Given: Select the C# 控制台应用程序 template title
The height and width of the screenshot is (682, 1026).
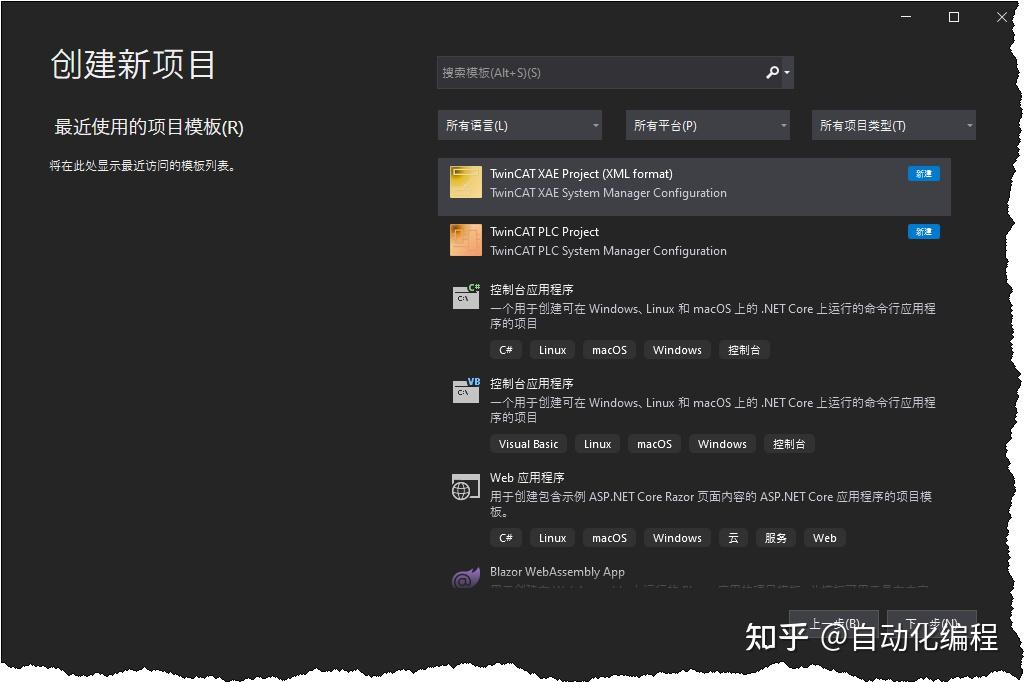Looking at the screenshot, I should [x=531, y=289].
